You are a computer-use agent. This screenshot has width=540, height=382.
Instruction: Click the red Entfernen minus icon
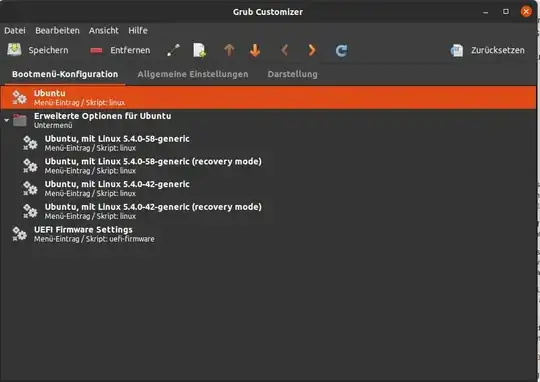pyautogui.click(x=96, y=51)
